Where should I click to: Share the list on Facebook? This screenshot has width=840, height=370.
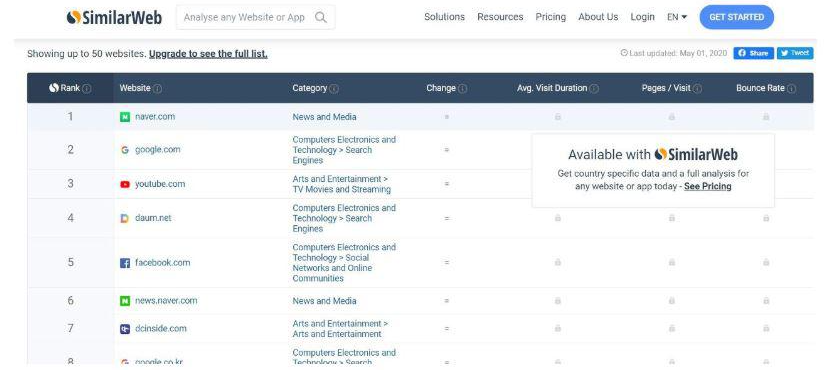tap(754, 53)
